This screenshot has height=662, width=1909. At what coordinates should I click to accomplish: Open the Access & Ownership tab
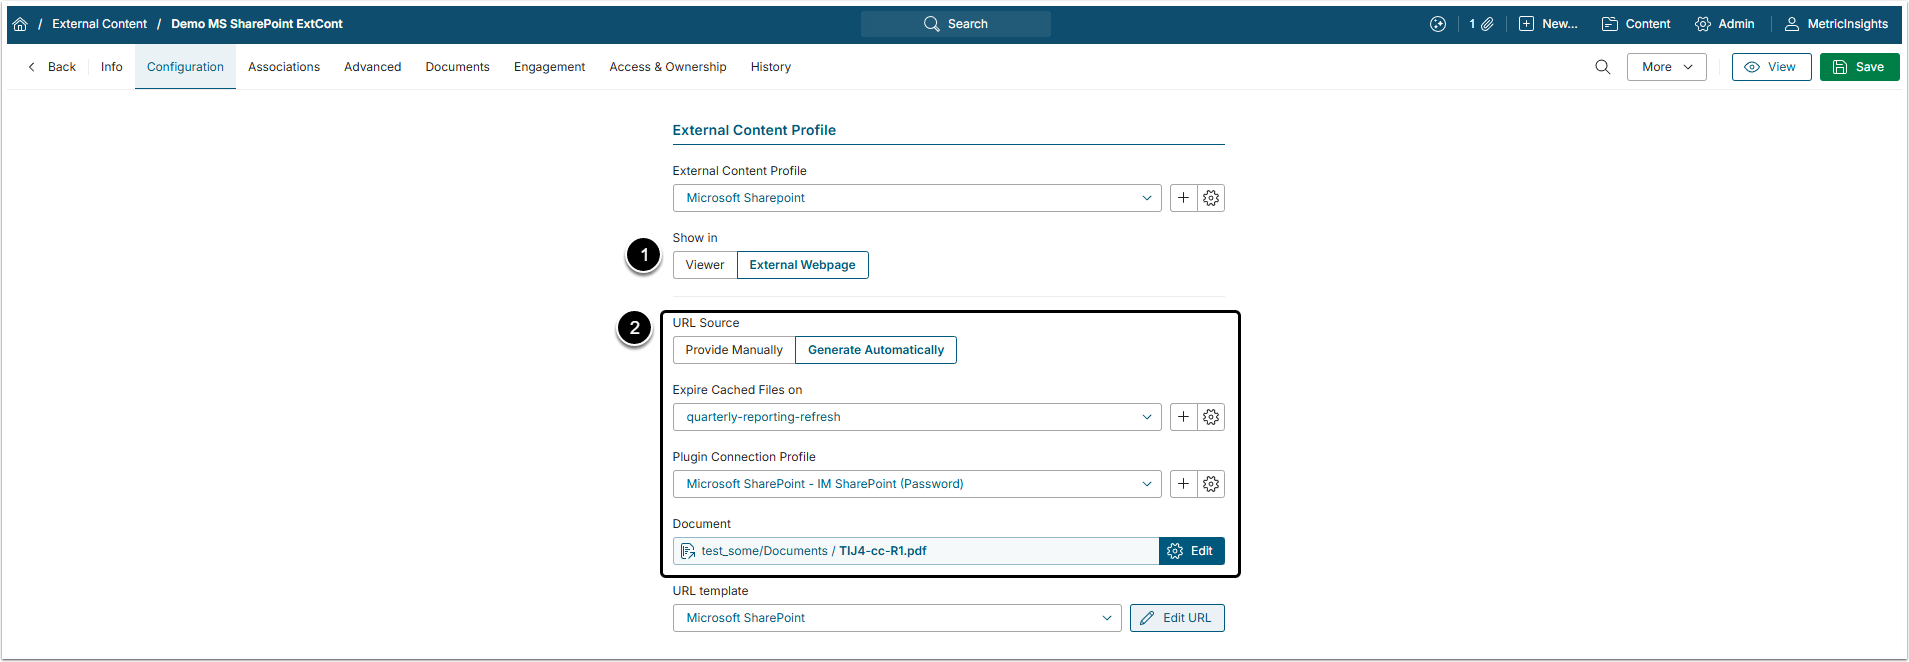(668, 67)
